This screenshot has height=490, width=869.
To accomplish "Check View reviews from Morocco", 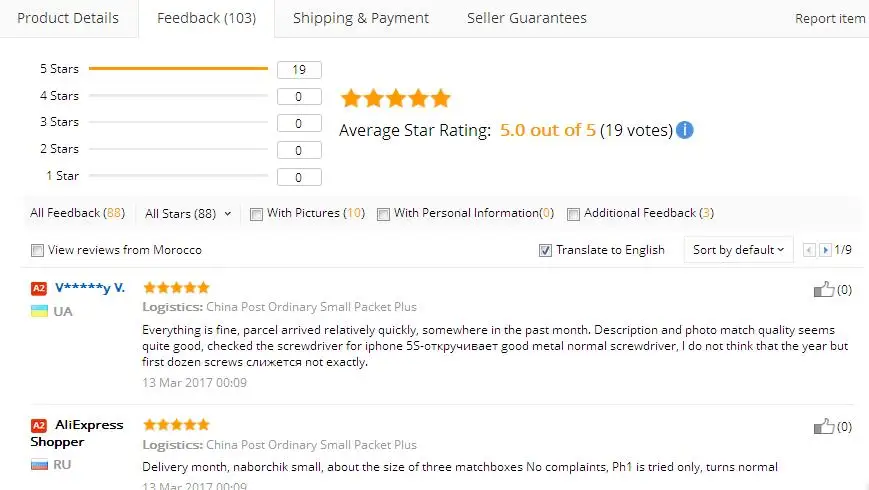I will pyautogui.click(x=37, y=251).
